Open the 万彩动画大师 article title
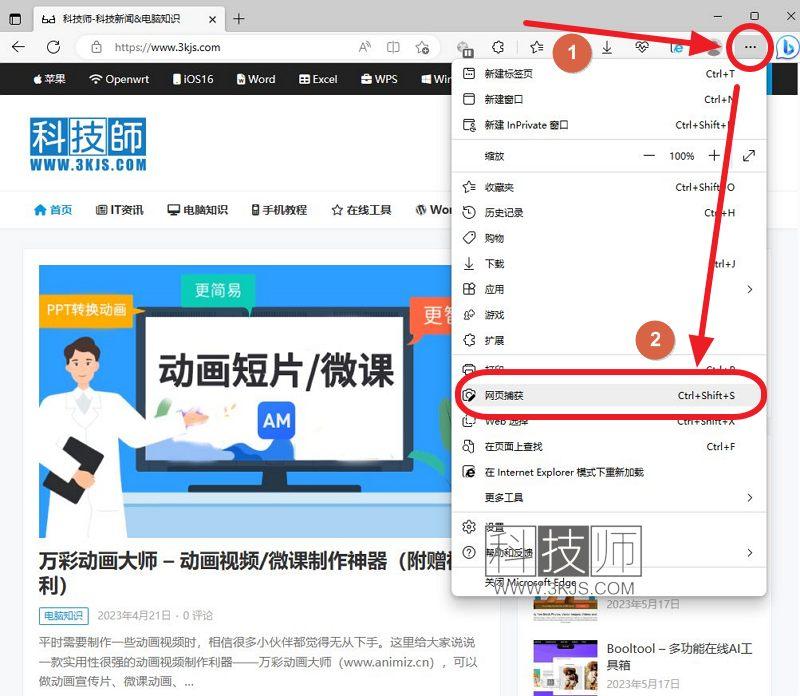 point(245,573)
